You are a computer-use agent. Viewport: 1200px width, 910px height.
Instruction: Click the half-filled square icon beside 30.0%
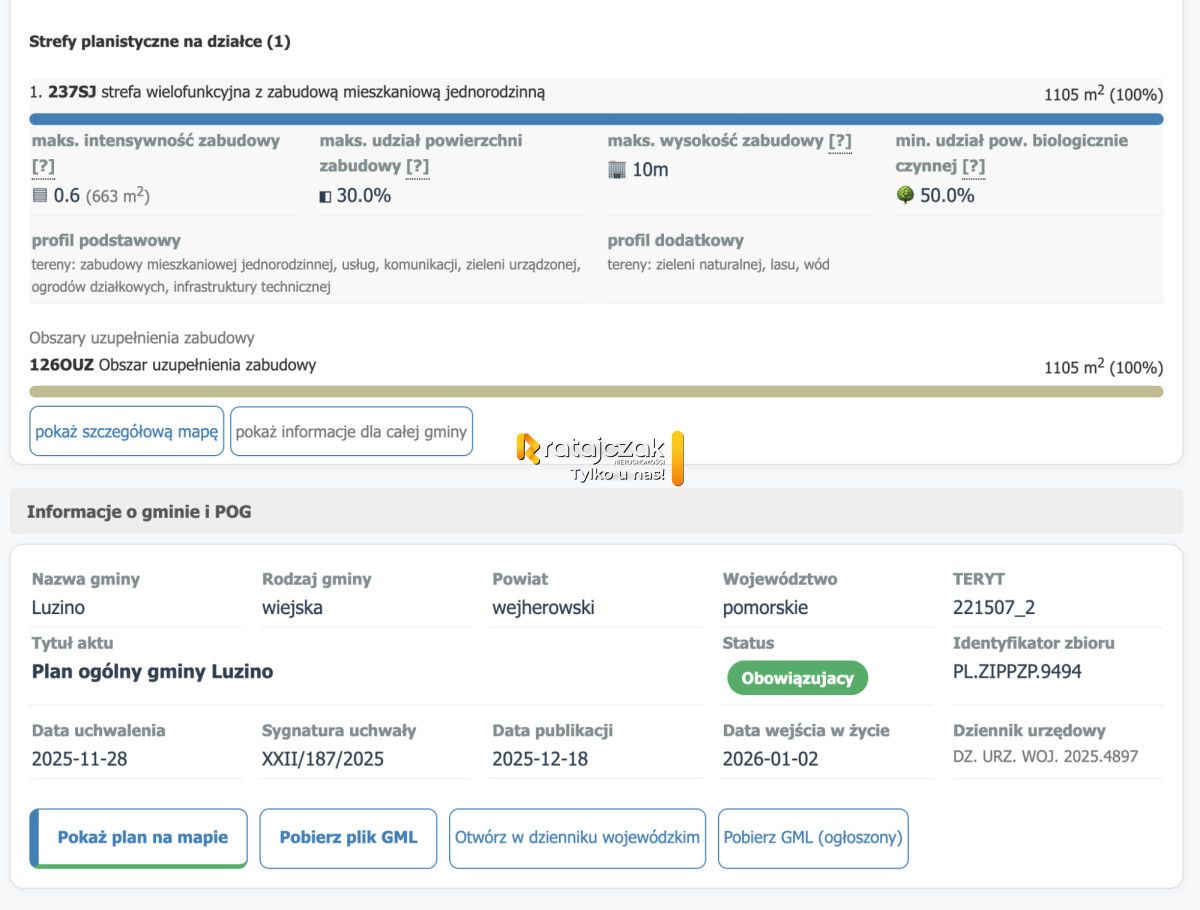tap(325, 196)
